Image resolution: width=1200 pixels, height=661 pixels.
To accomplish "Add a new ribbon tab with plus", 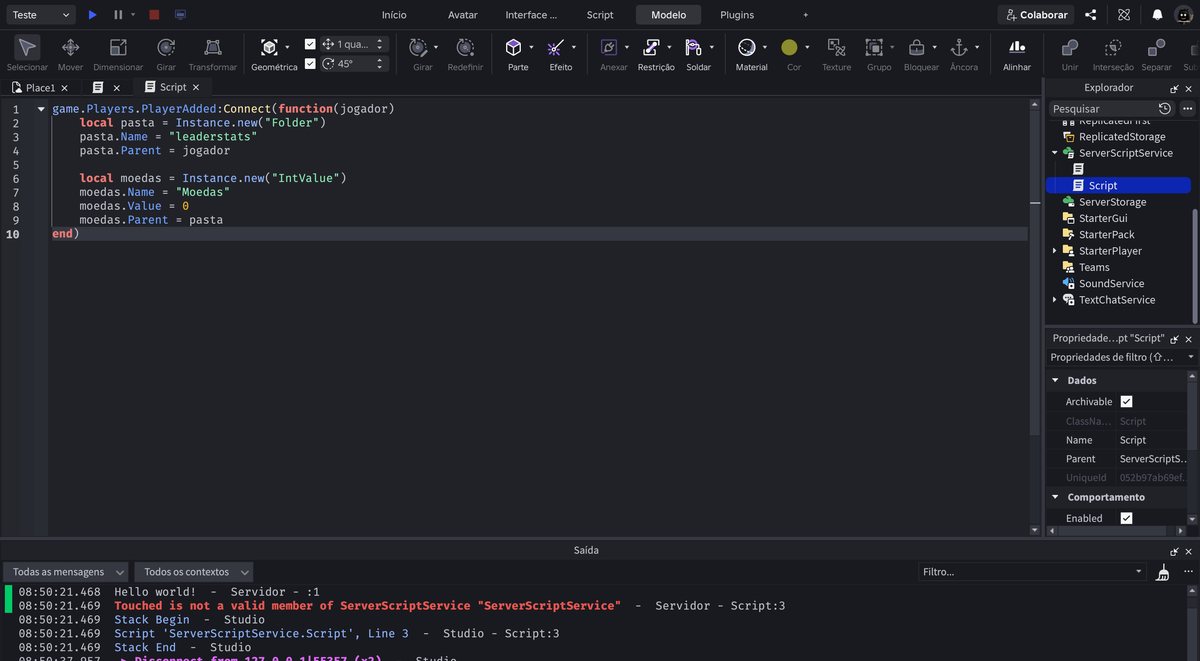I will pyautogui.click(x=806, y=15).
